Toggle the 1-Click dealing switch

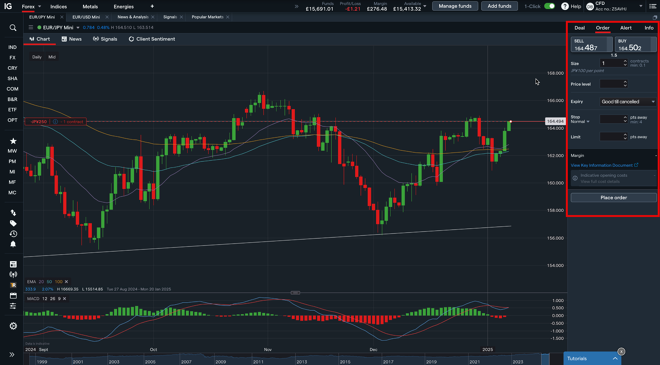549,6
